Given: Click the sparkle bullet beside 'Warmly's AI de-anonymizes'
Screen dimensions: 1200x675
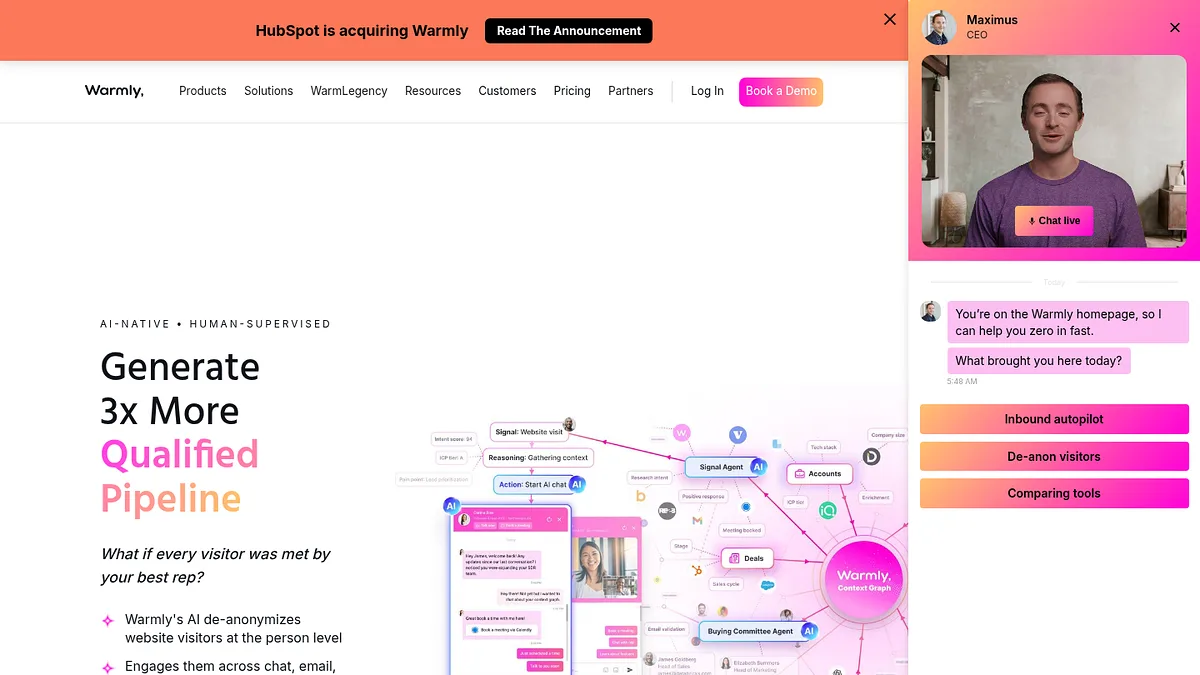Looking at the screenshot, I should click(108, 621).
